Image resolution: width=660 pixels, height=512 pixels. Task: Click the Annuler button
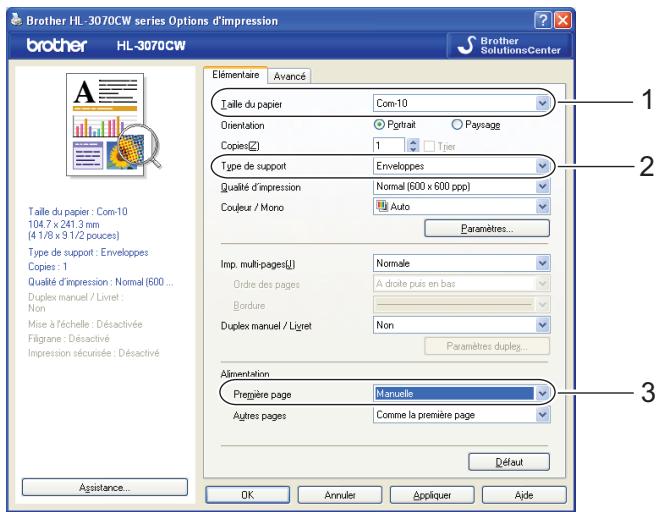340,495
